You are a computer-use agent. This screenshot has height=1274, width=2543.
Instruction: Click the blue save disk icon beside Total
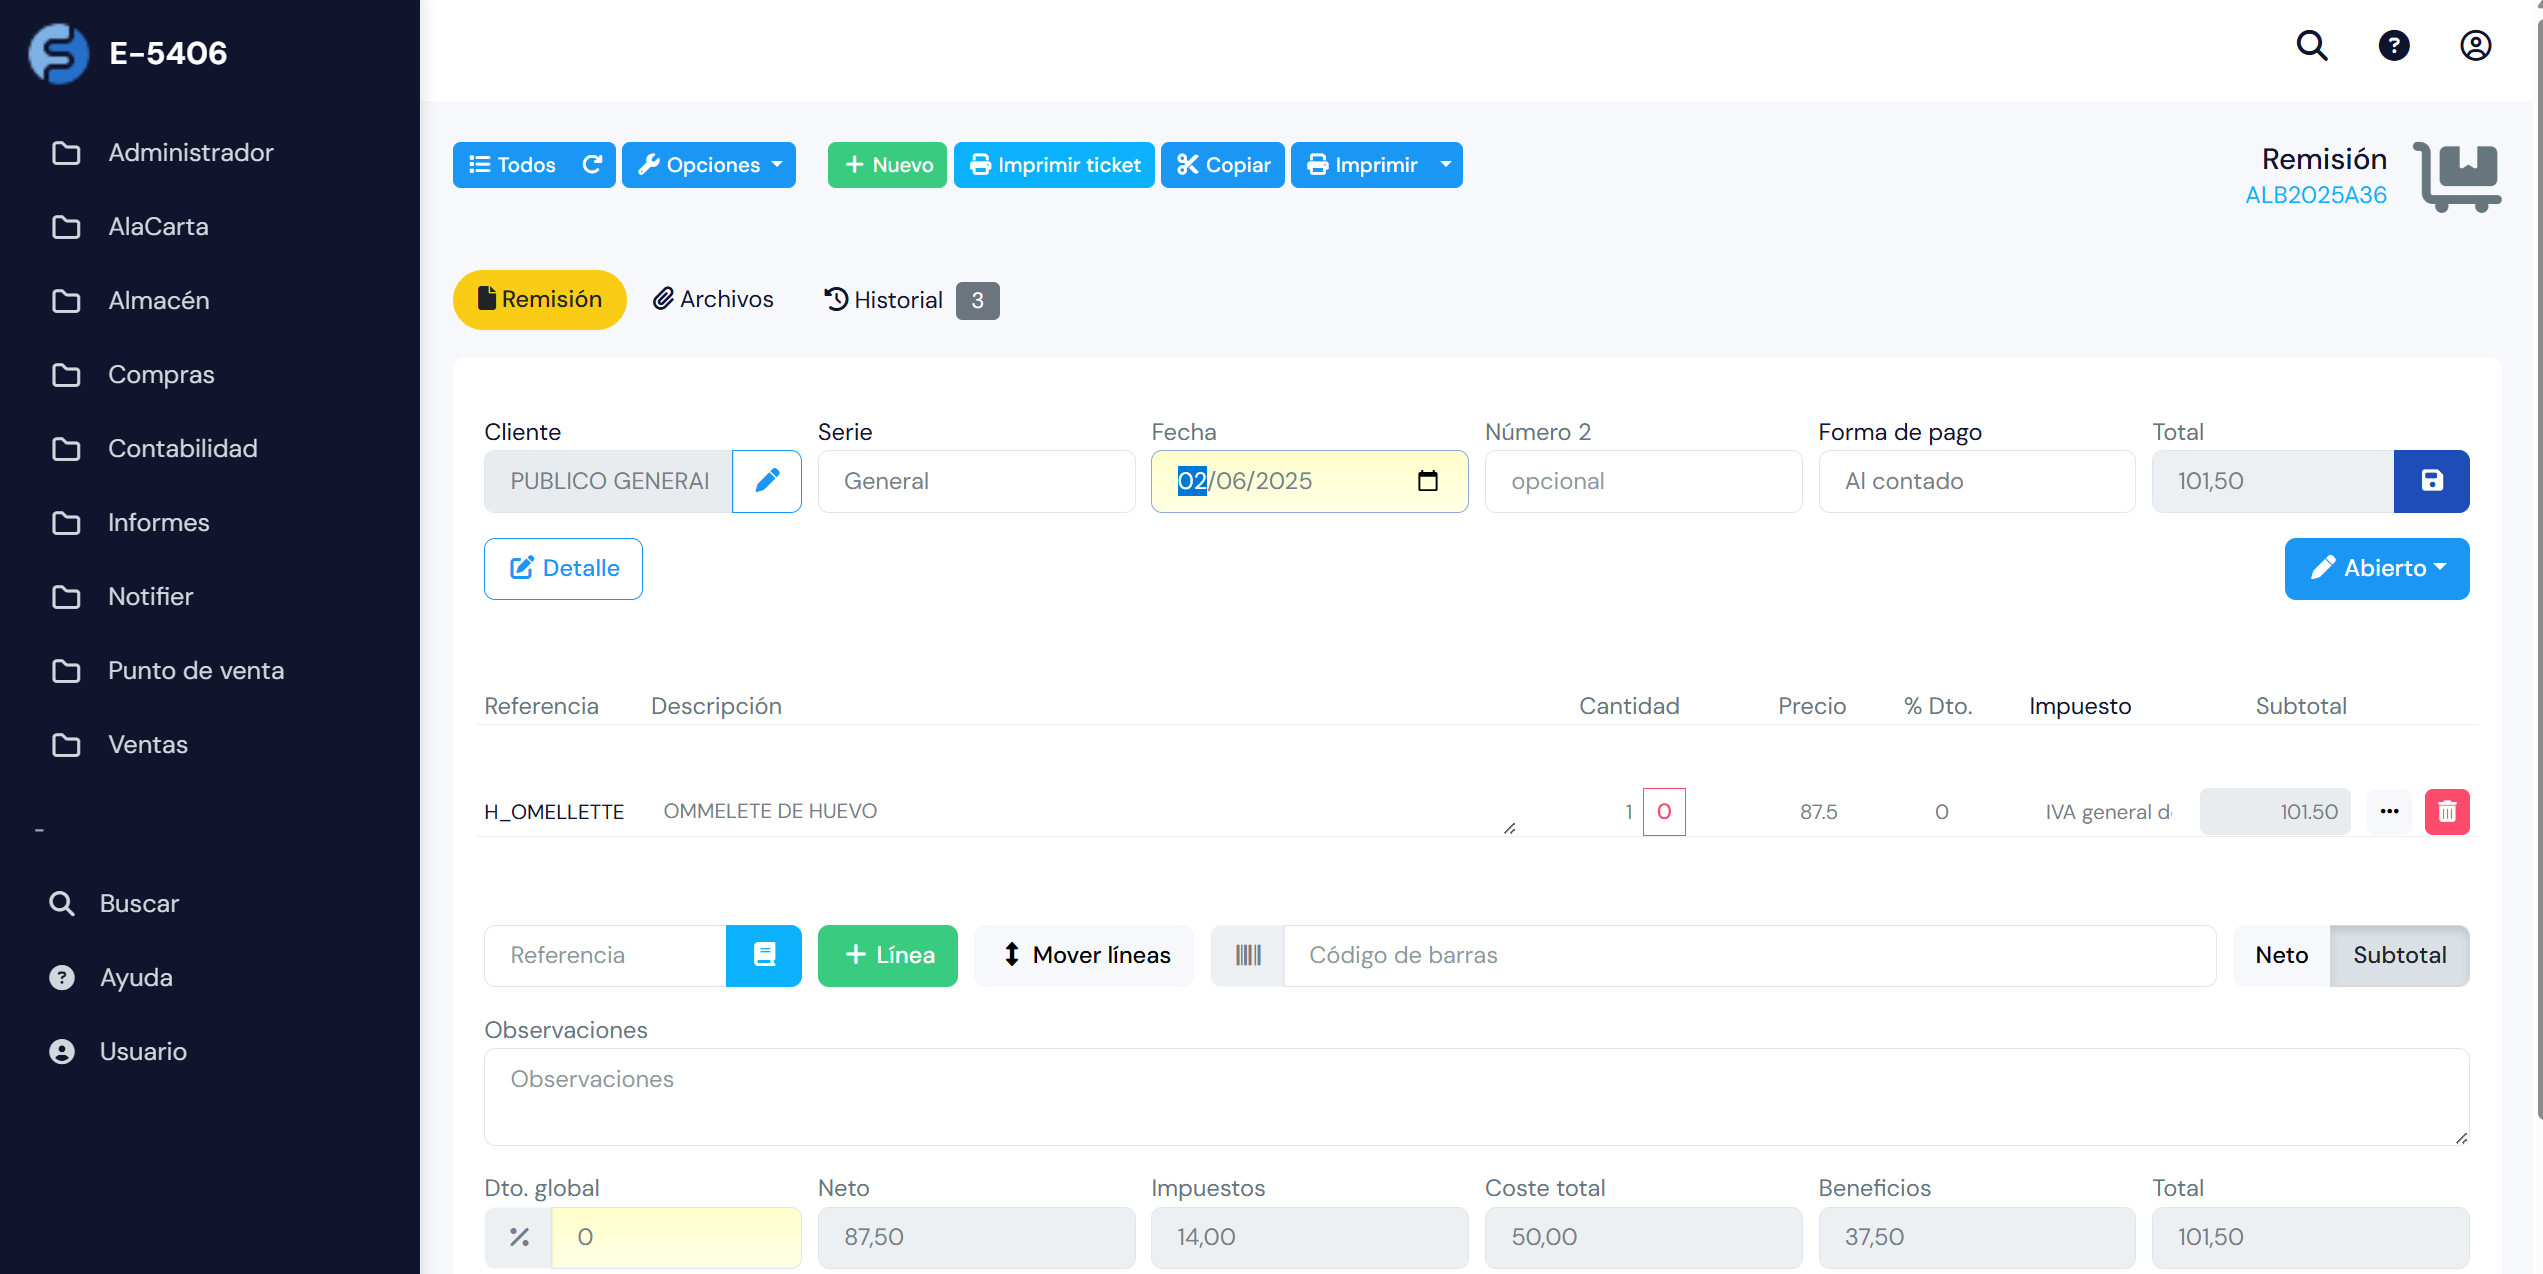[x=2431, y=481]
